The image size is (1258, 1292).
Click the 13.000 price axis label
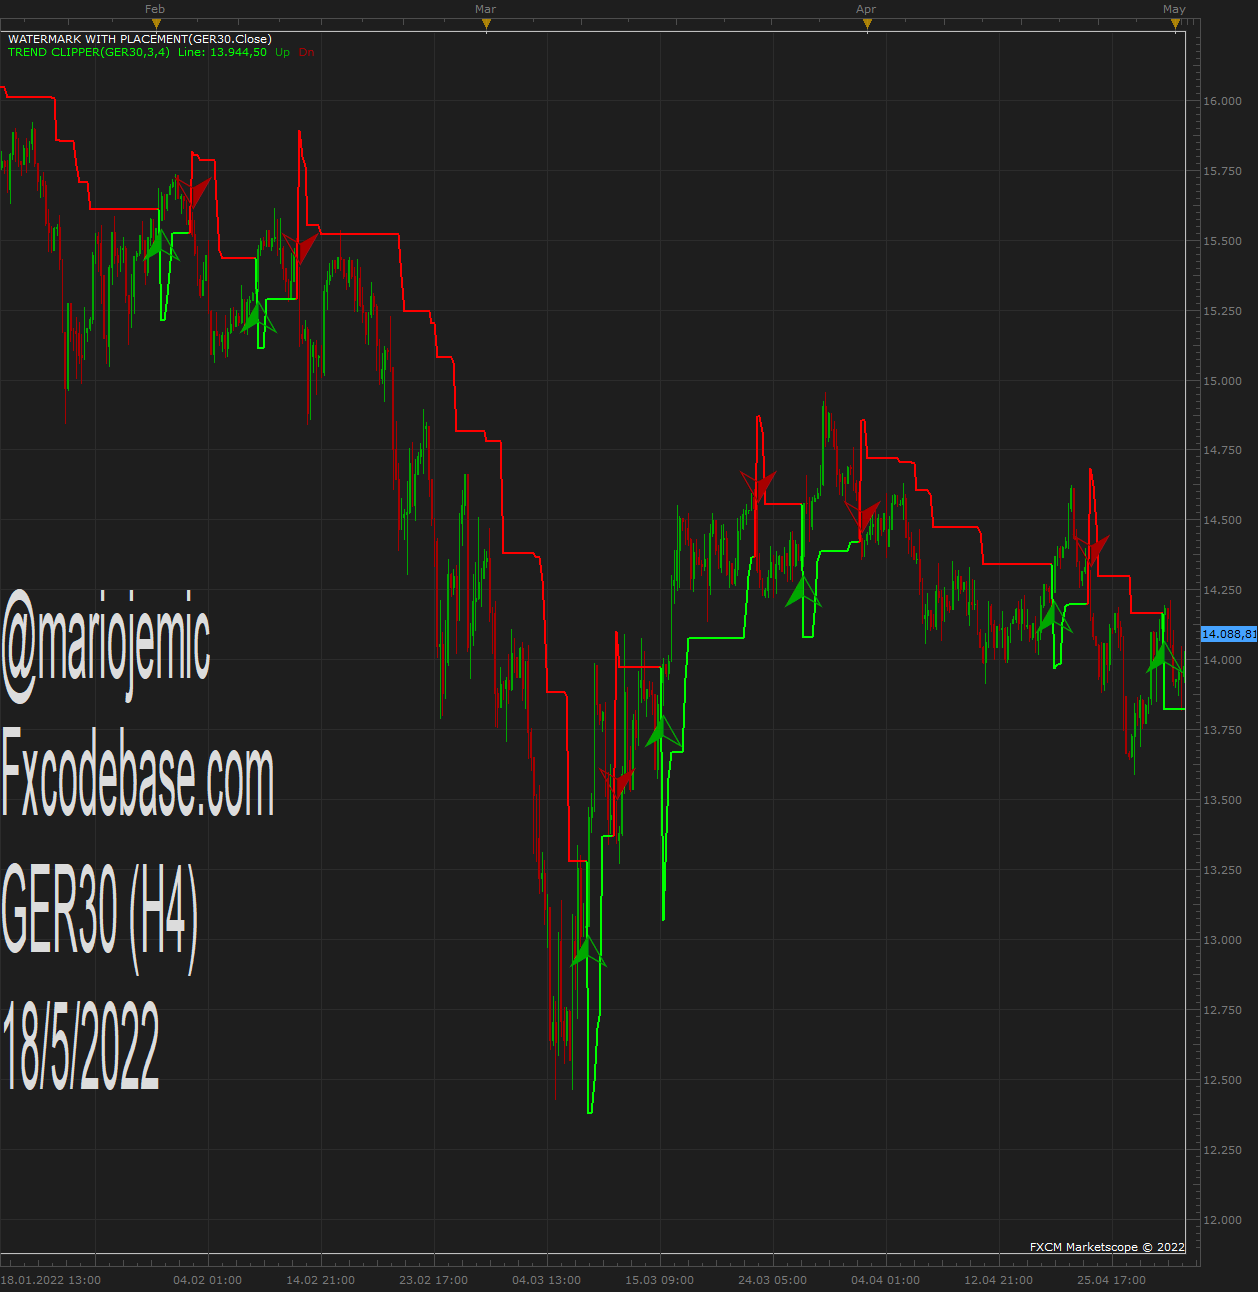pos(1222,940)
